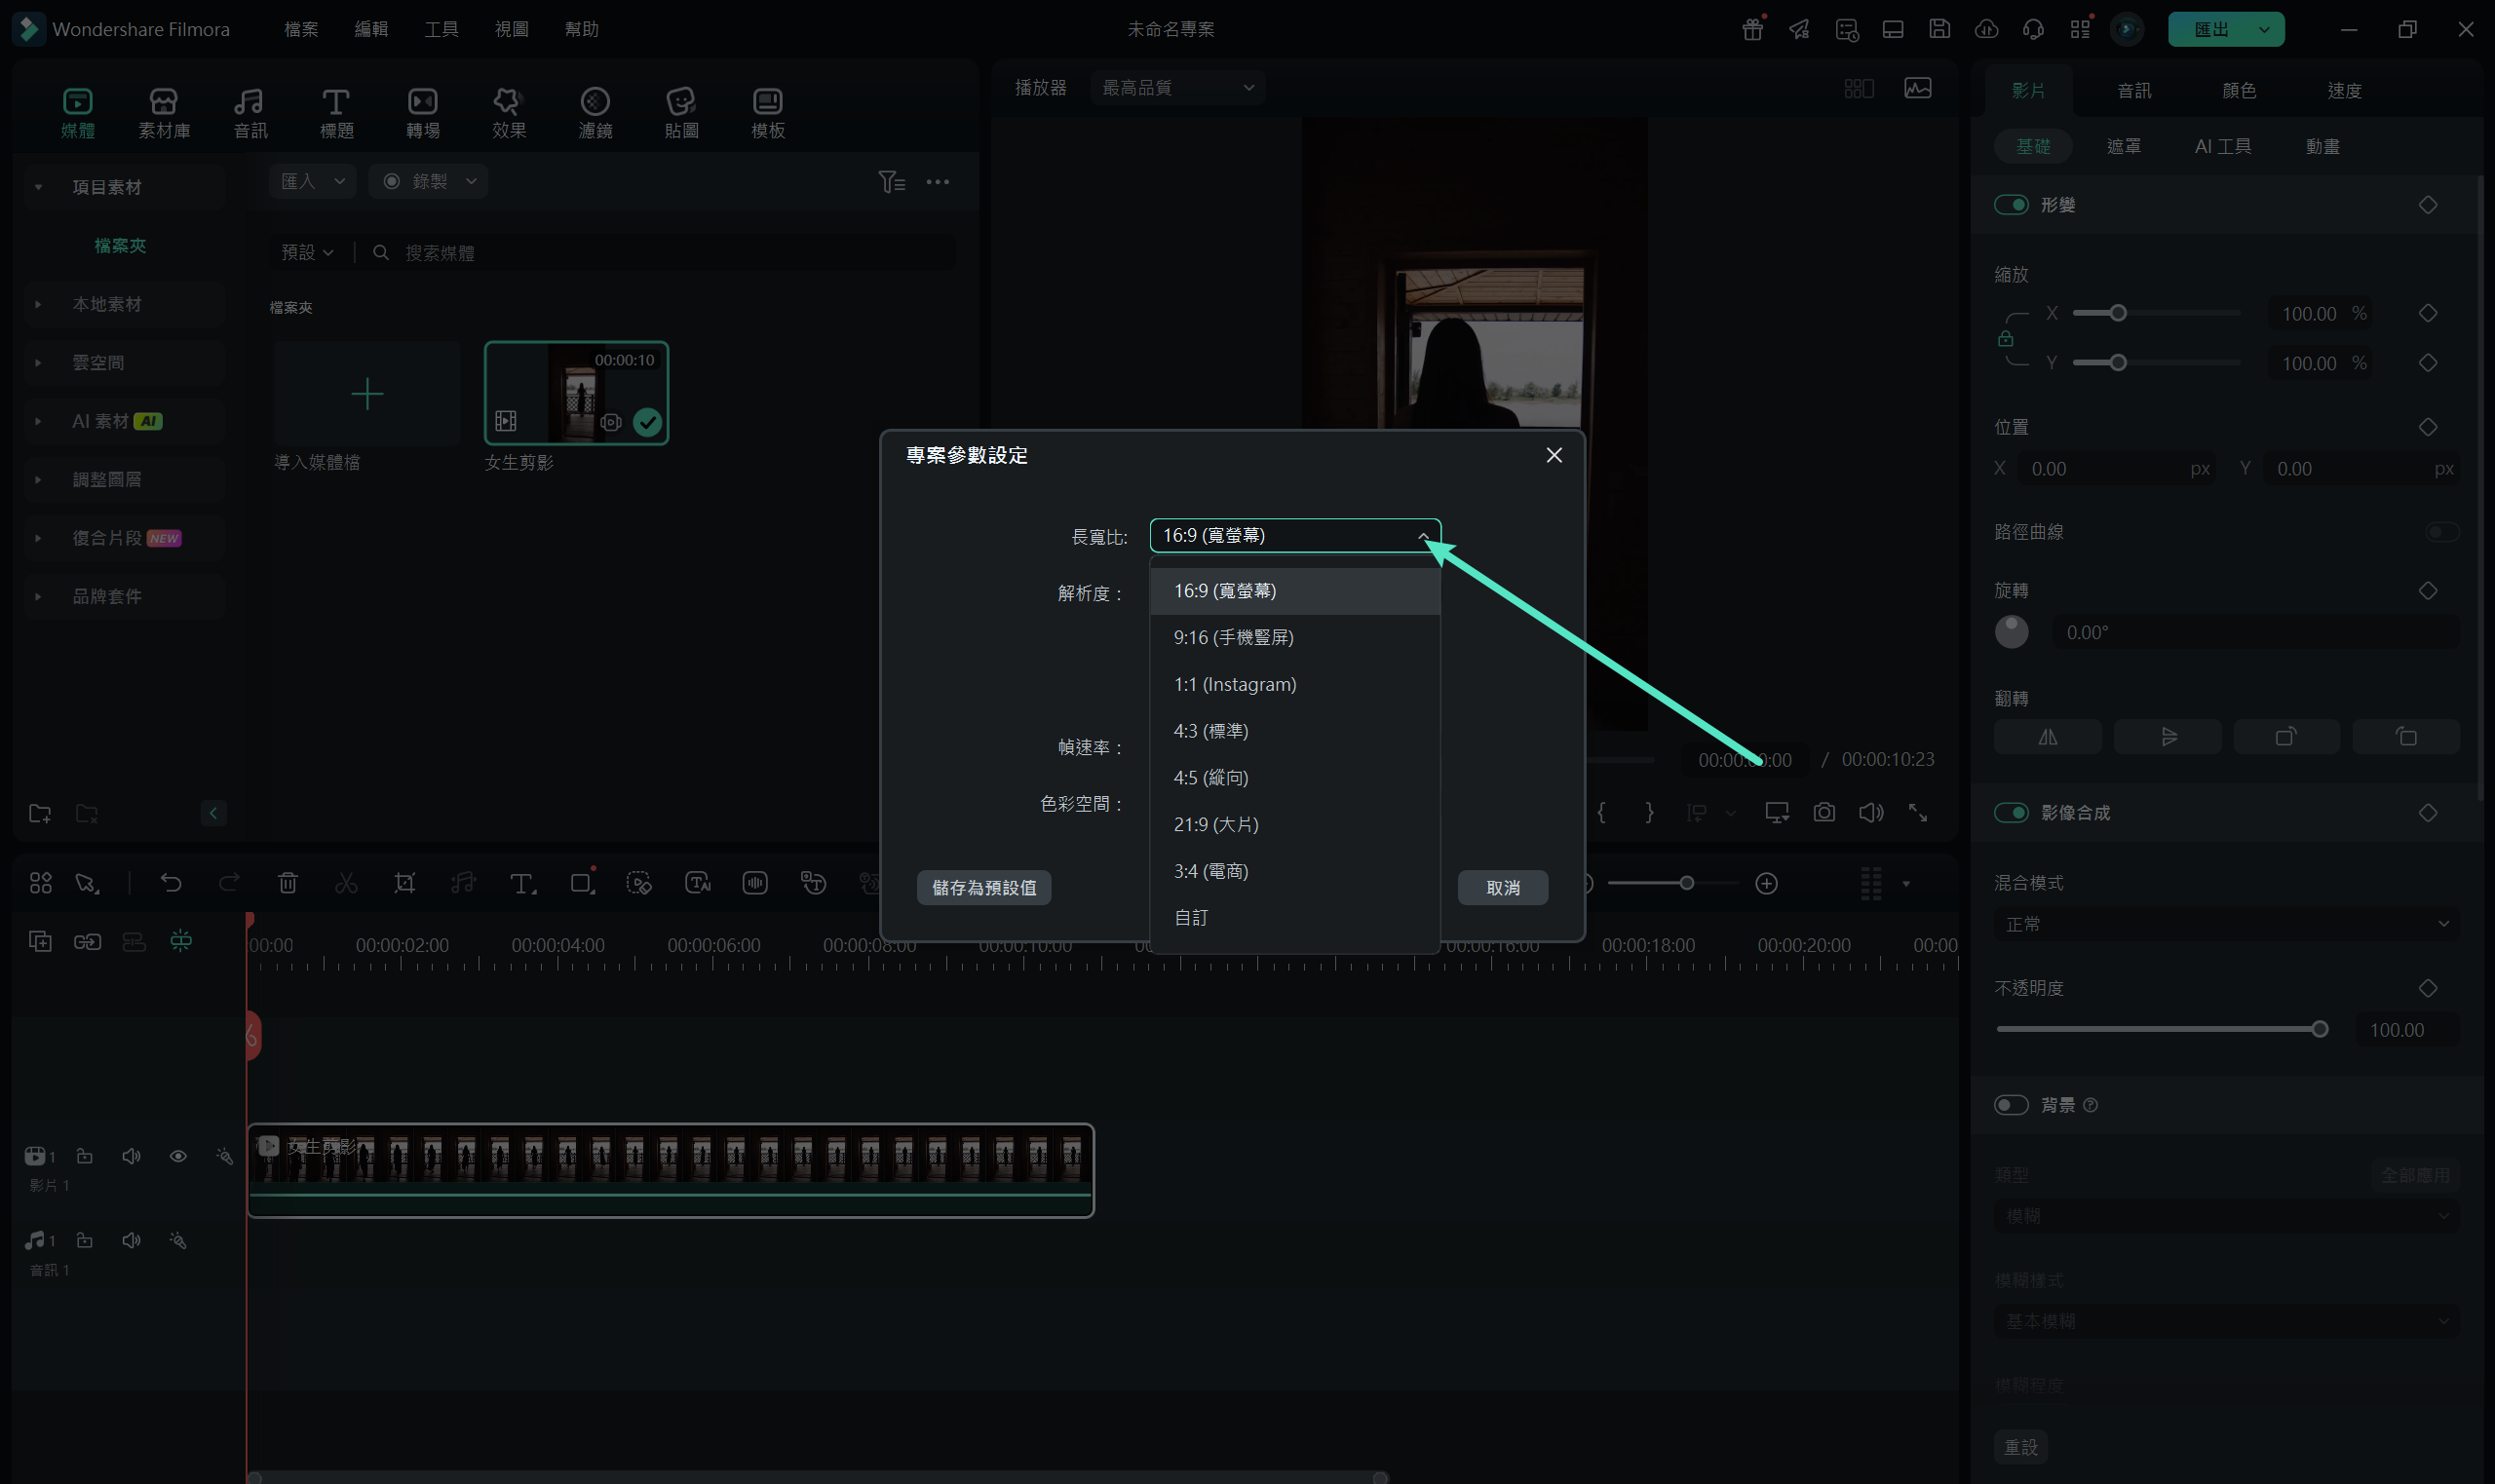The width and height of the screenshot is (2495, 1484).
Task: Open the 效果 effects icon
Action: pos(509,112)
